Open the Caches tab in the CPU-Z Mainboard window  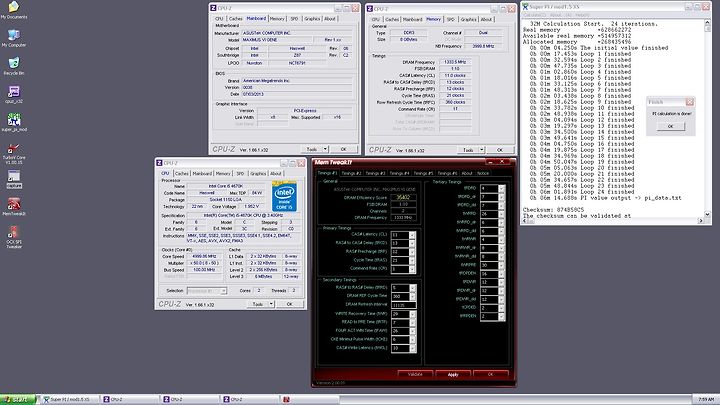[236, 19]
